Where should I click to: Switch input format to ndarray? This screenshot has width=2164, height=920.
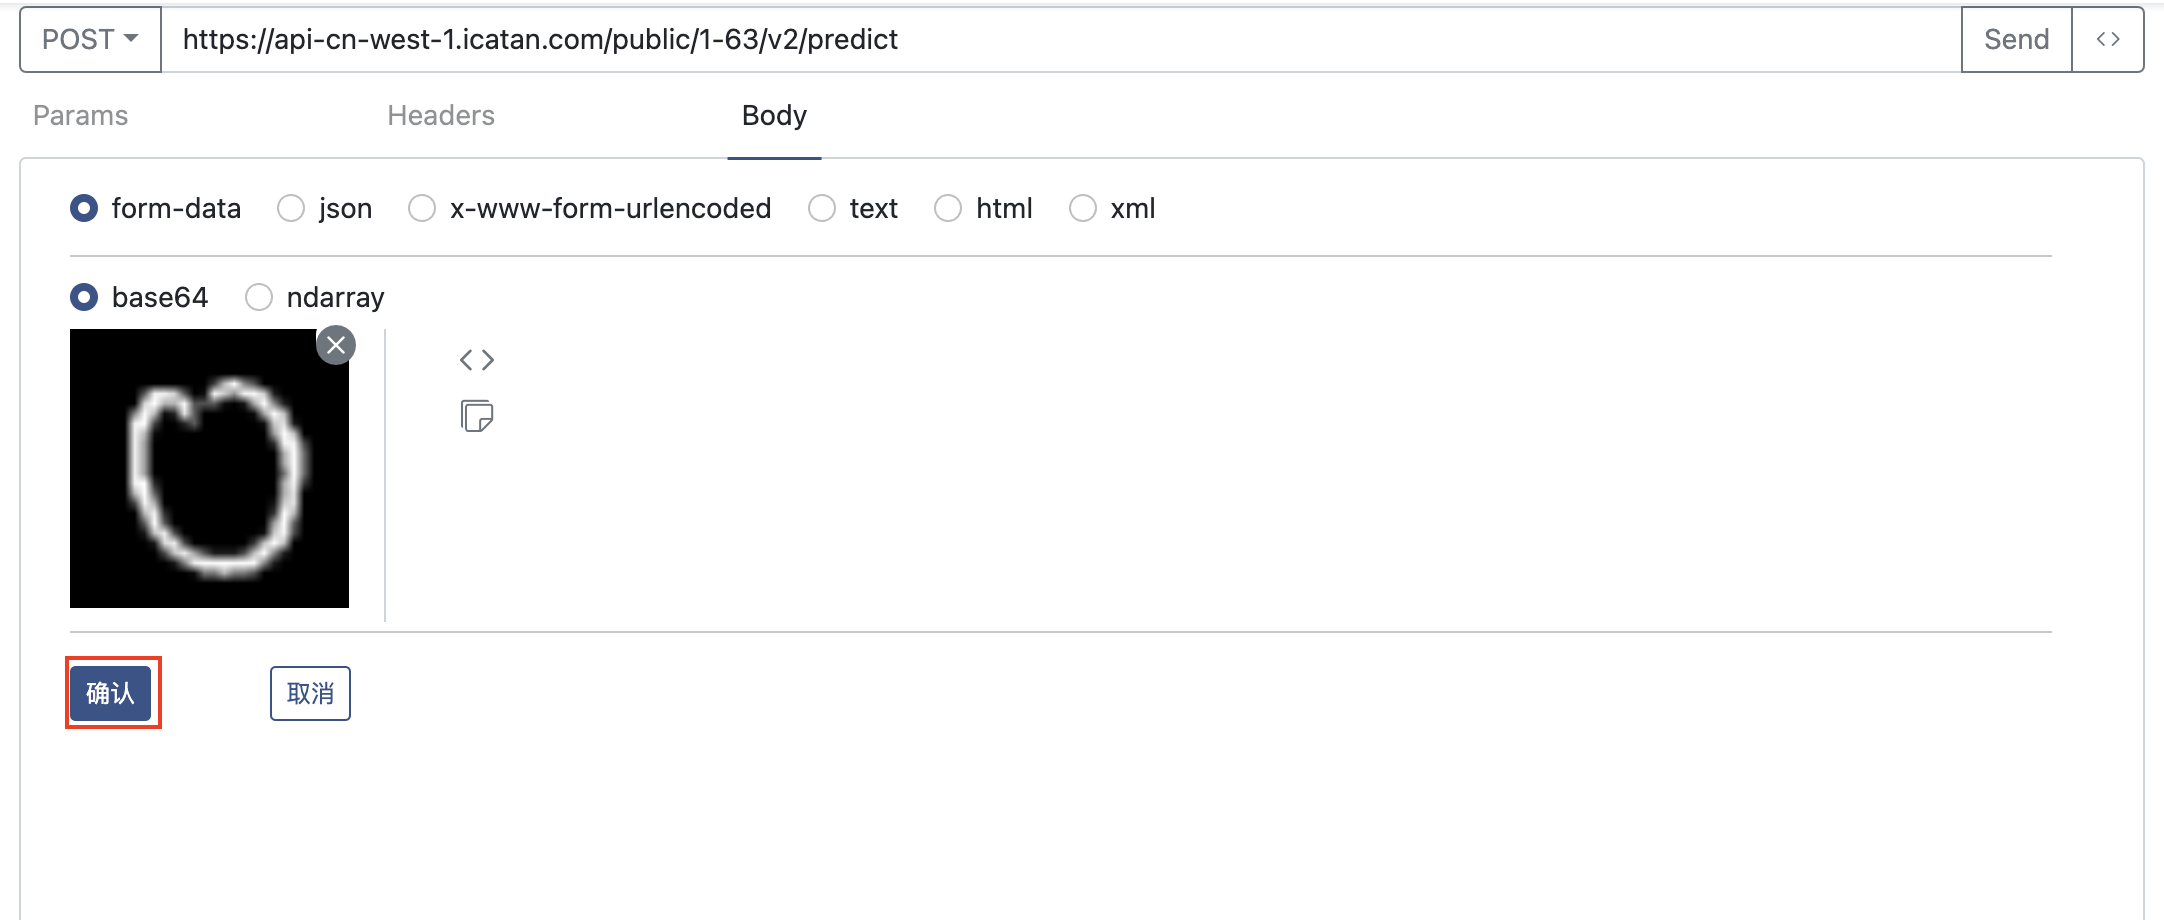pyautogui.click(x=259, y=297)
